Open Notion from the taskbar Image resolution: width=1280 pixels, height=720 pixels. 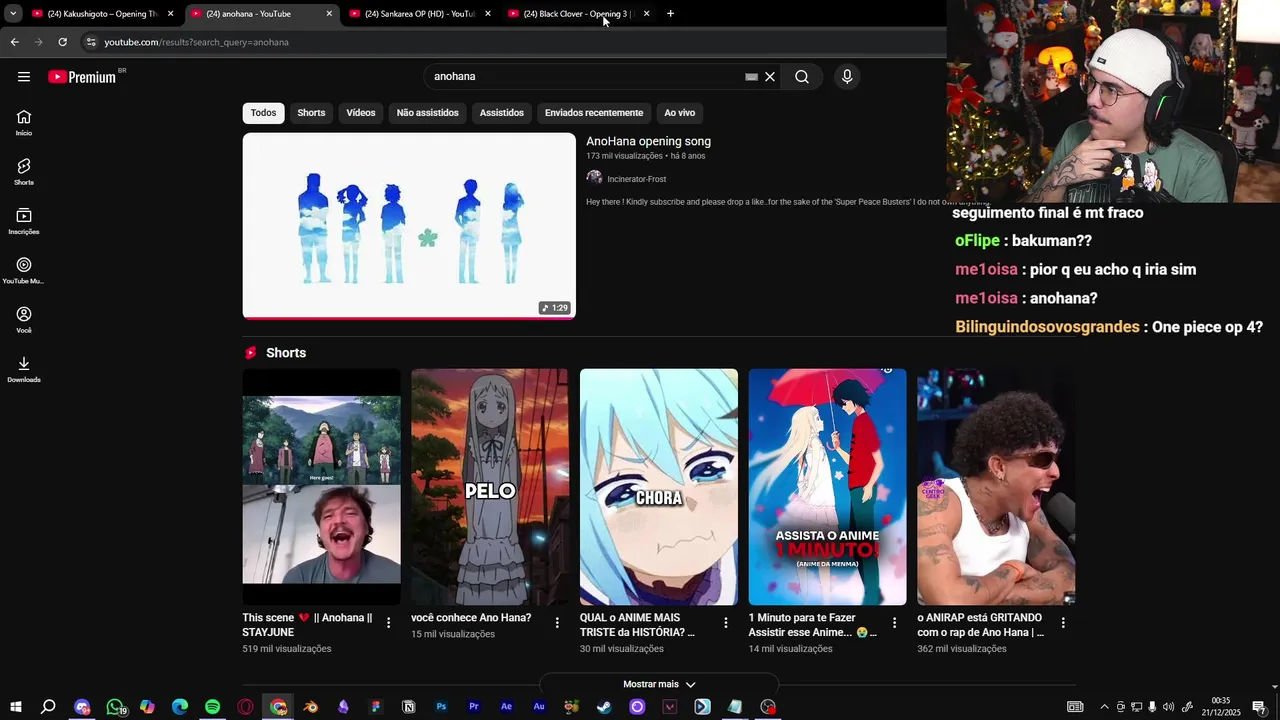click(408, 707)
